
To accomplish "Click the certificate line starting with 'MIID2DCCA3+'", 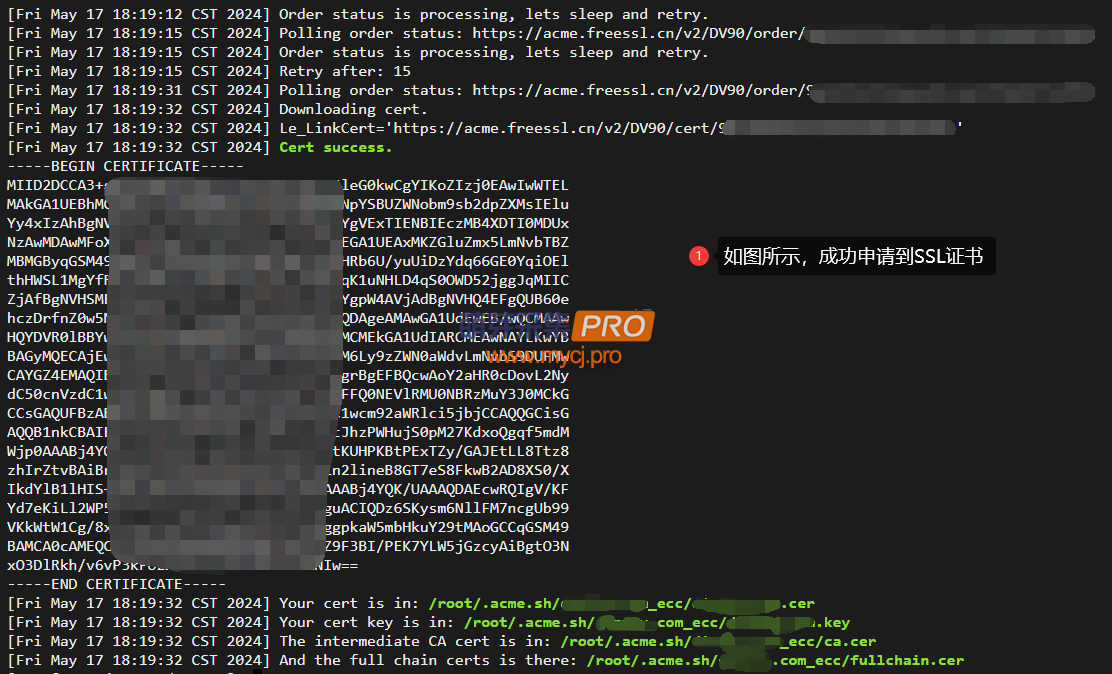I will click(x=288, y=185).
